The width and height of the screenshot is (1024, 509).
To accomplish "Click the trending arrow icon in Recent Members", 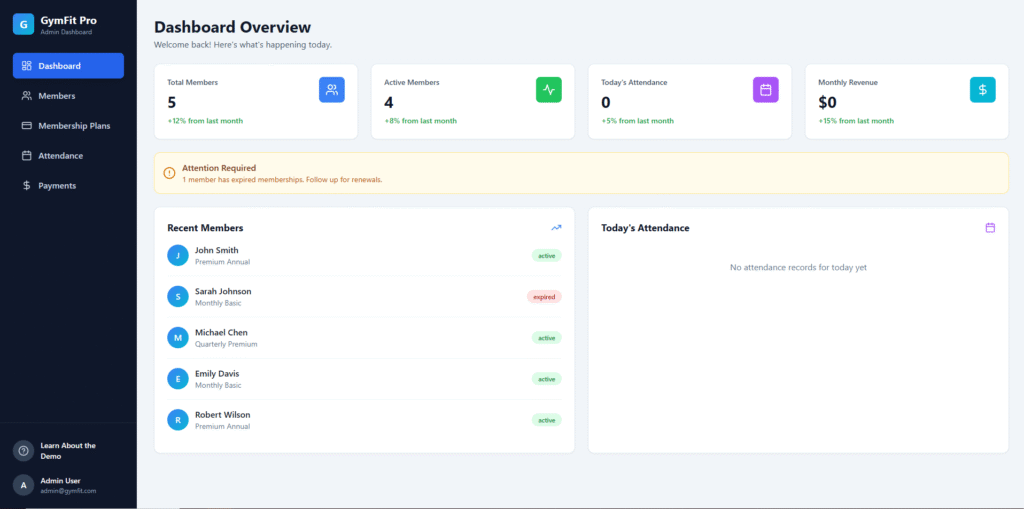I will point(556,228).
